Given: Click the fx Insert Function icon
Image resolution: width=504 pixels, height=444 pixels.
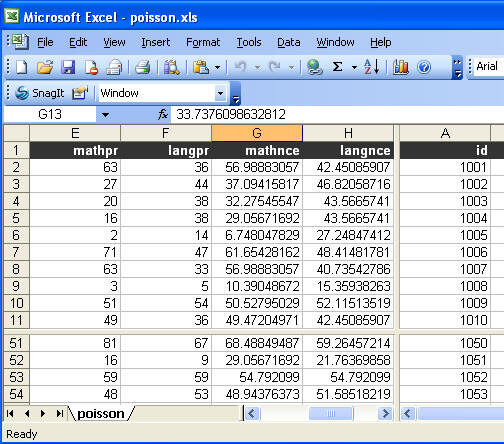Looking at the screenshot, I should coord(163,115).
